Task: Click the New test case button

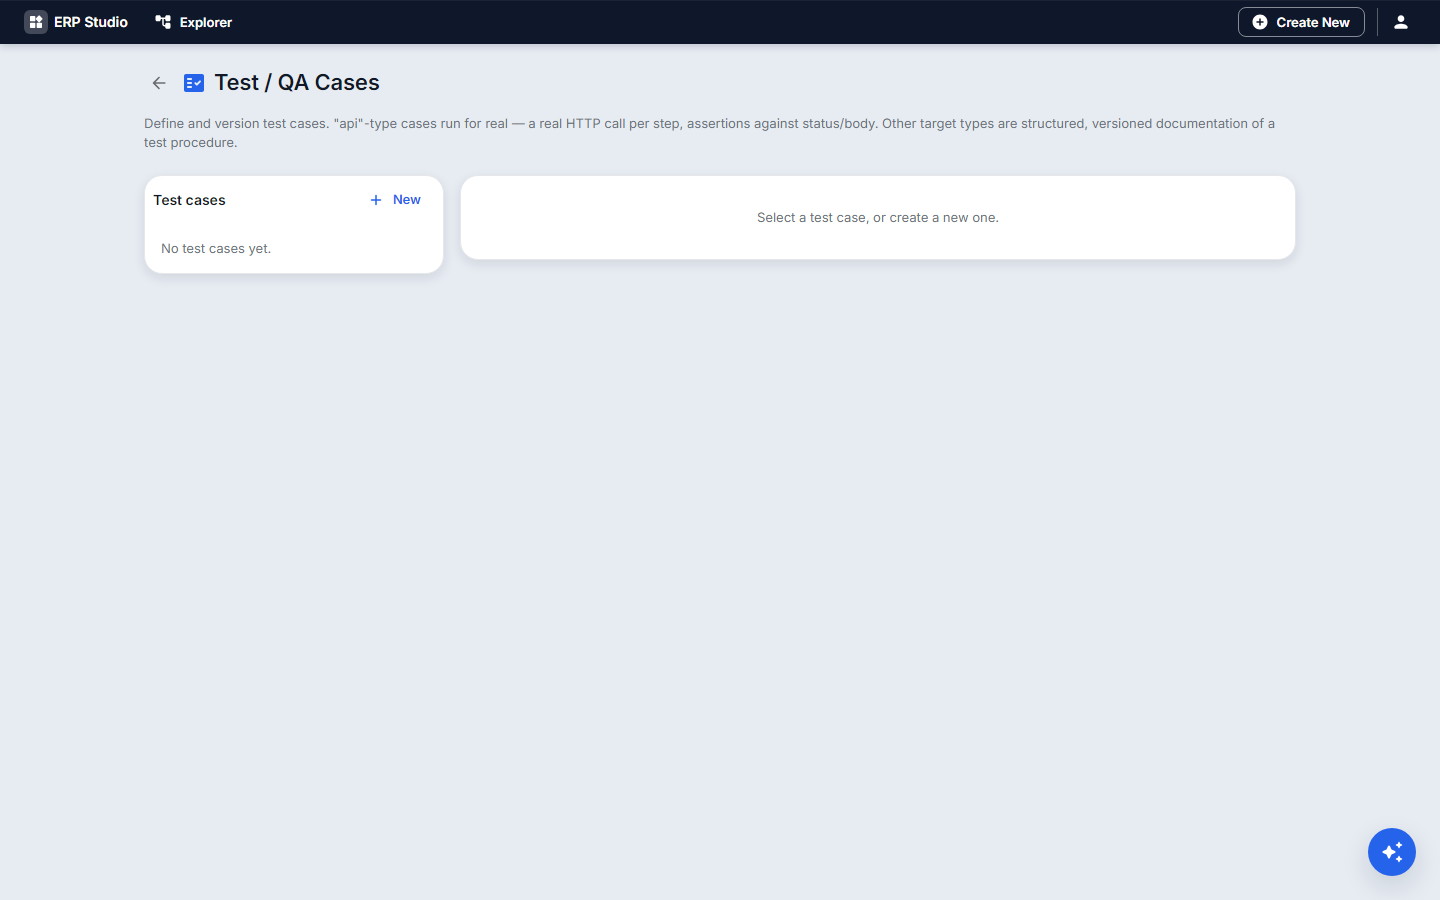Action: coord(396,200)
